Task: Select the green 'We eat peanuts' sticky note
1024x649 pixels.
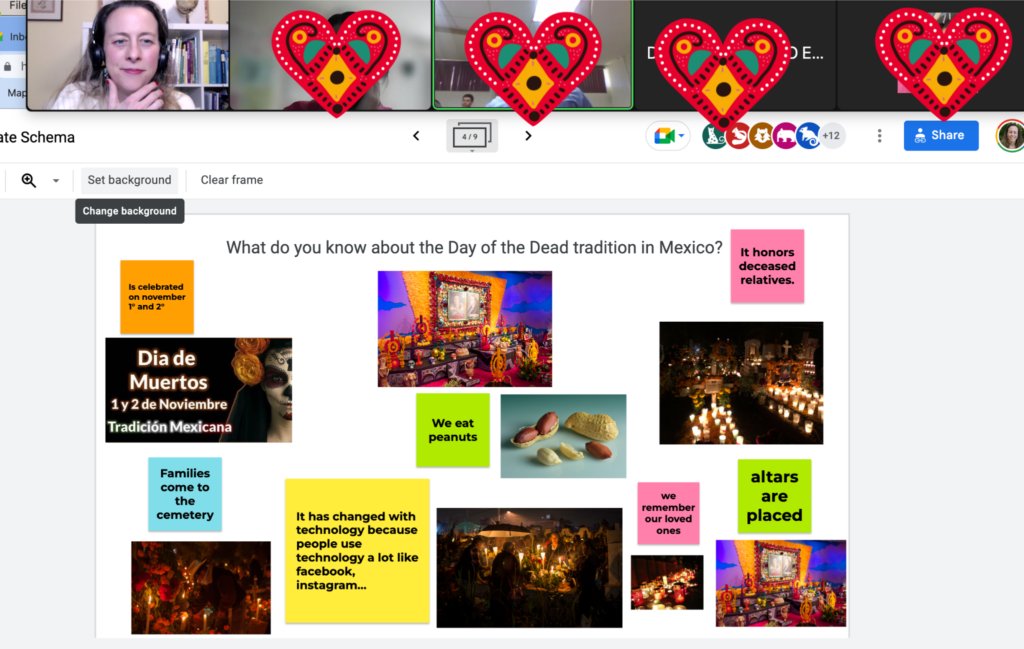Action: coord(453,430)
